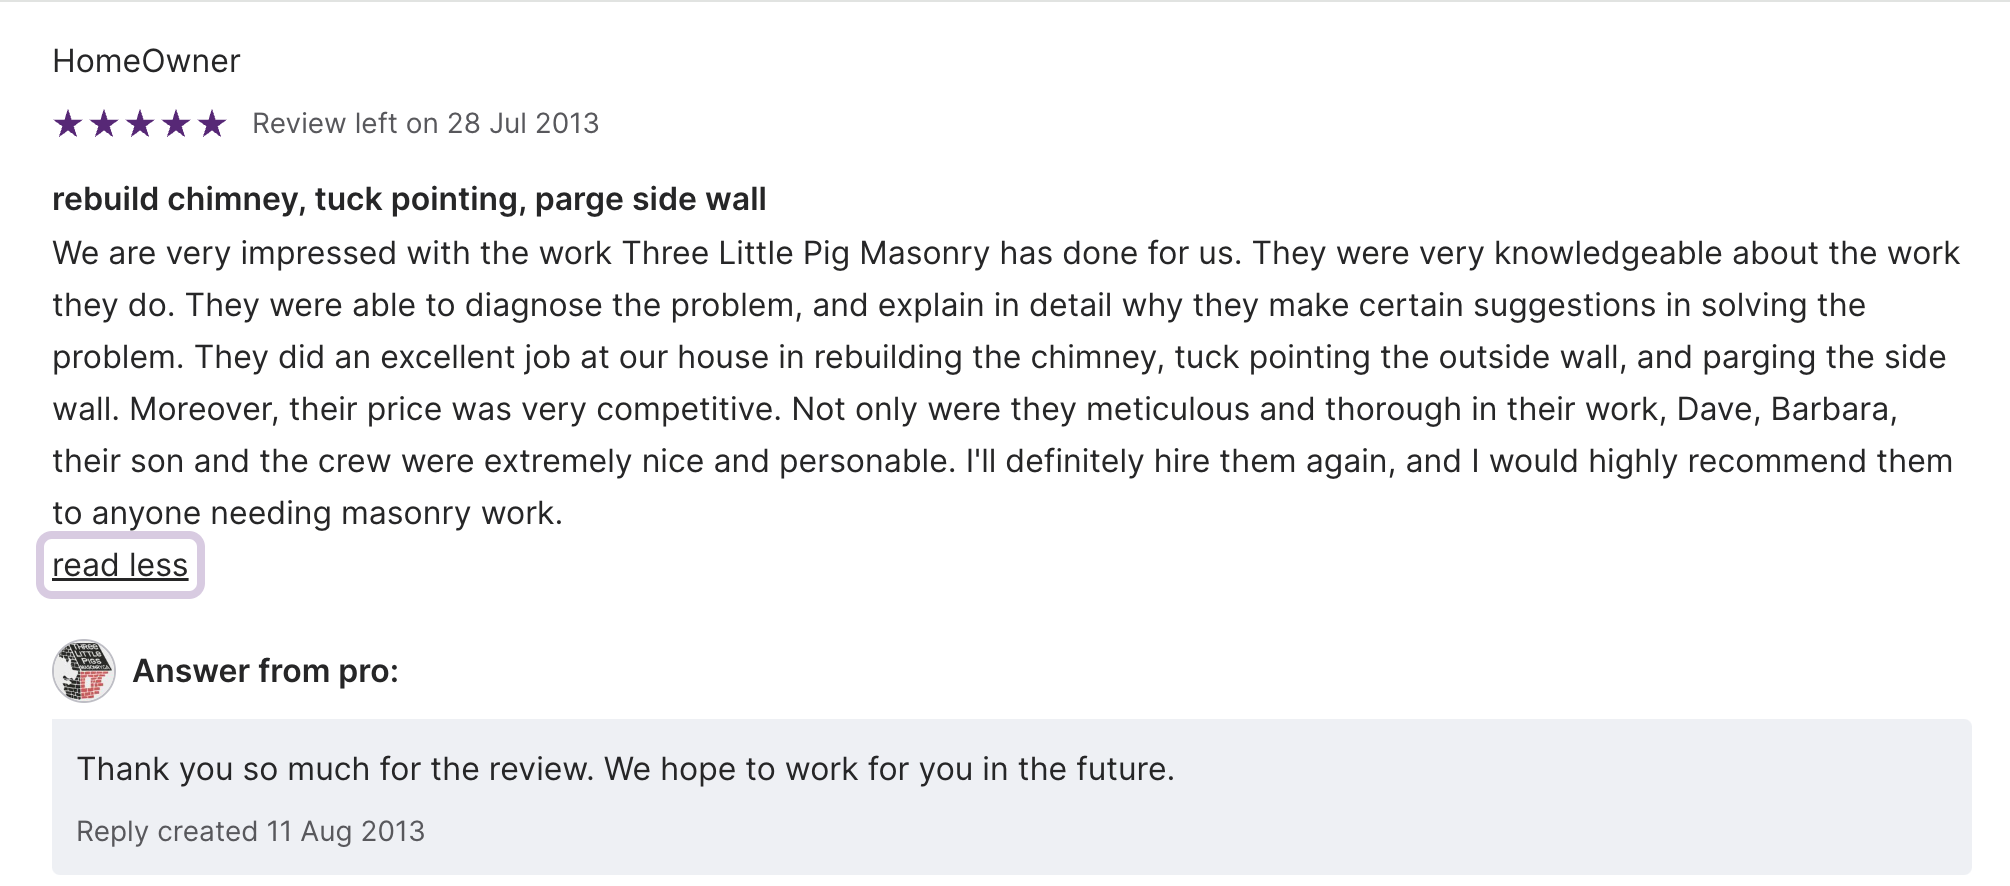Click the first purple rating star
The image size is (2010, 886).
[x=68, y=124]
